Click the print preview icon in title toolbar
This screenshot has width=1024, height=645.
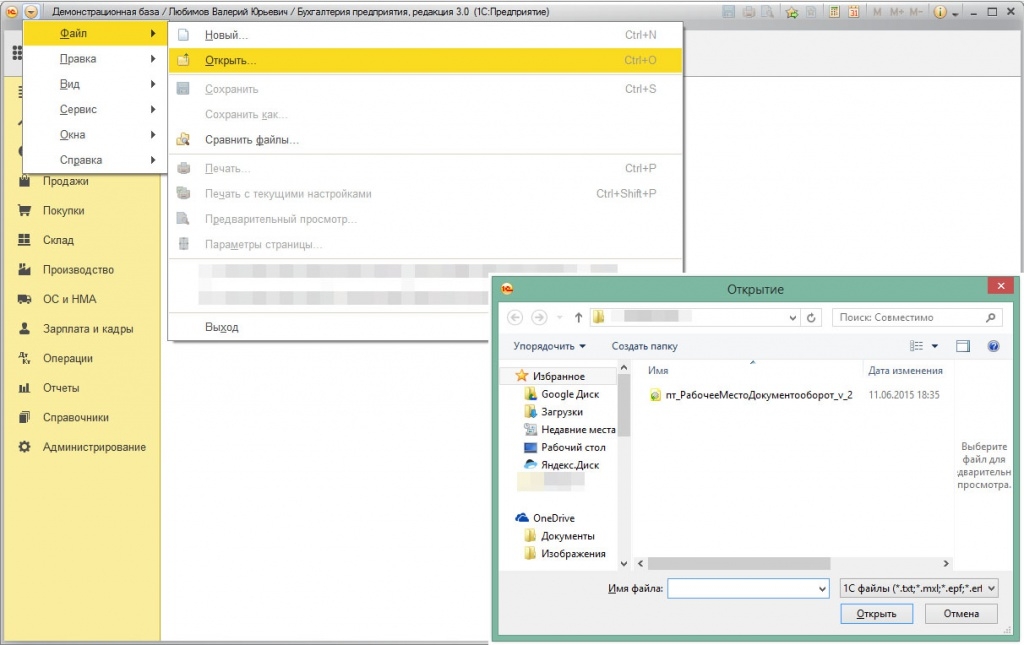pyautogui.click(x=767, y=12)
